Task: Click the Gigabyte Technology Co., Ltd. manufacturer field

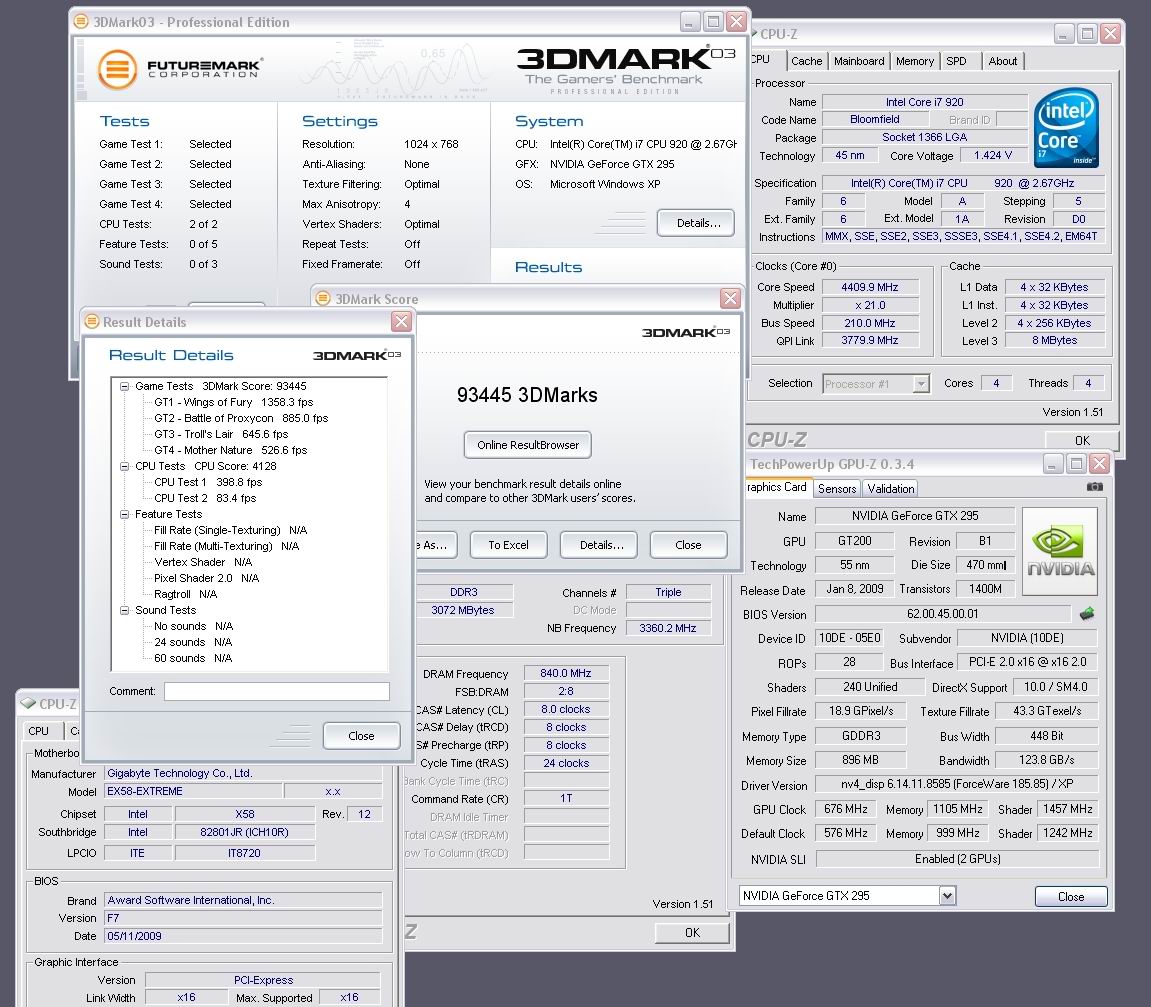Action: tap(243, 773)
